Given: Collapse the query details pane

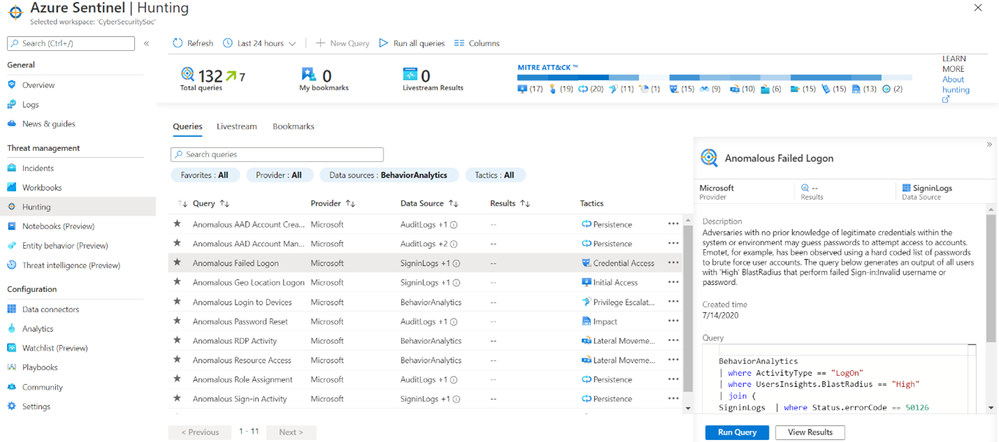Looking at the screenshot, I should tap(989, 144).
